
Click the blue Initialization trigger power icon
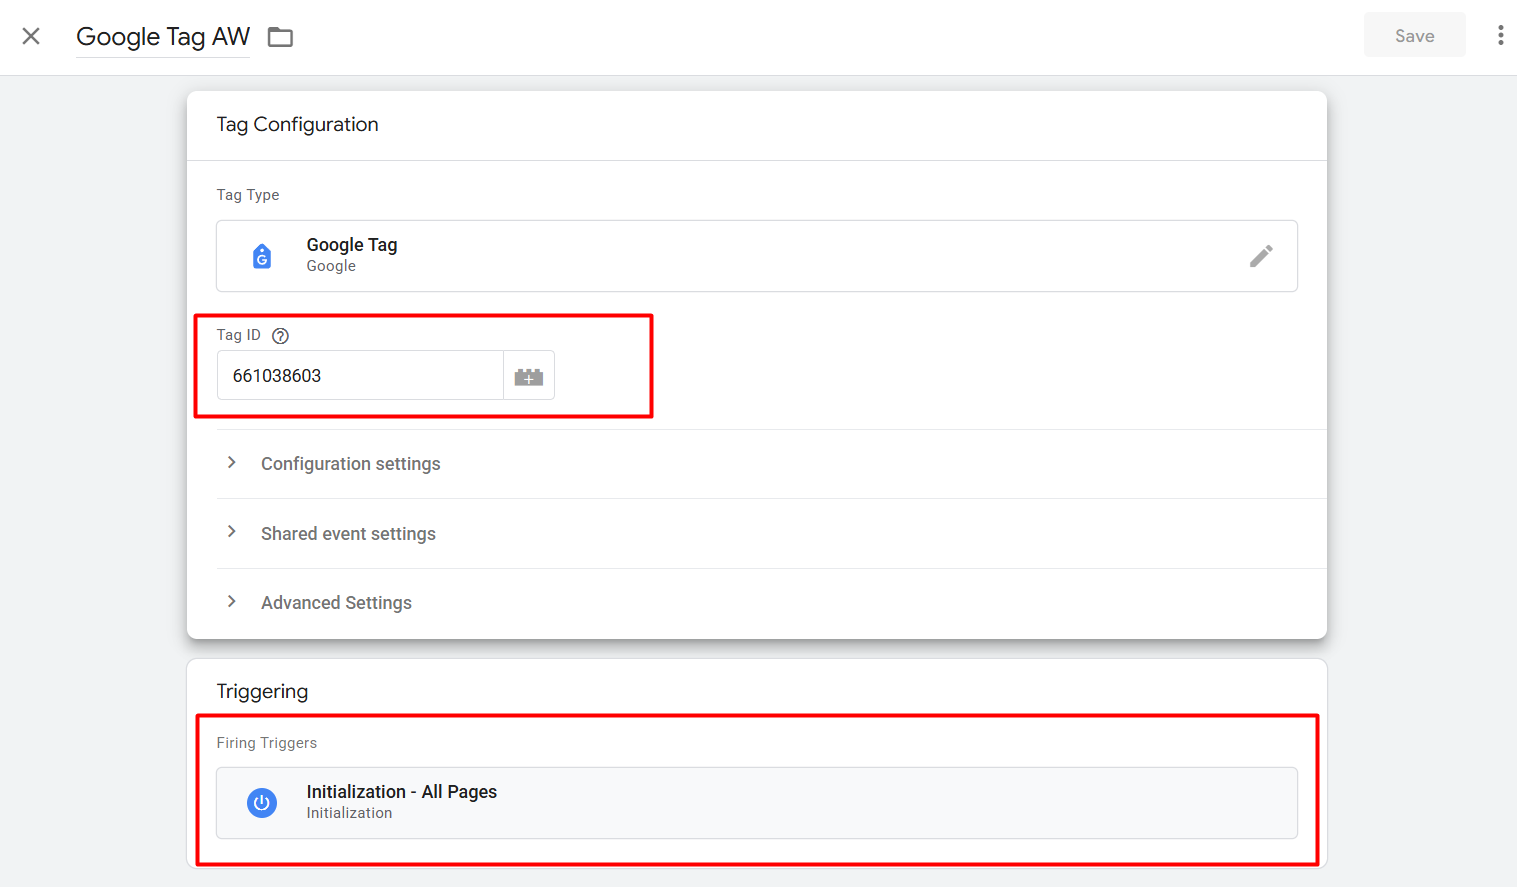pyautogui.click(x=262, y=803)
